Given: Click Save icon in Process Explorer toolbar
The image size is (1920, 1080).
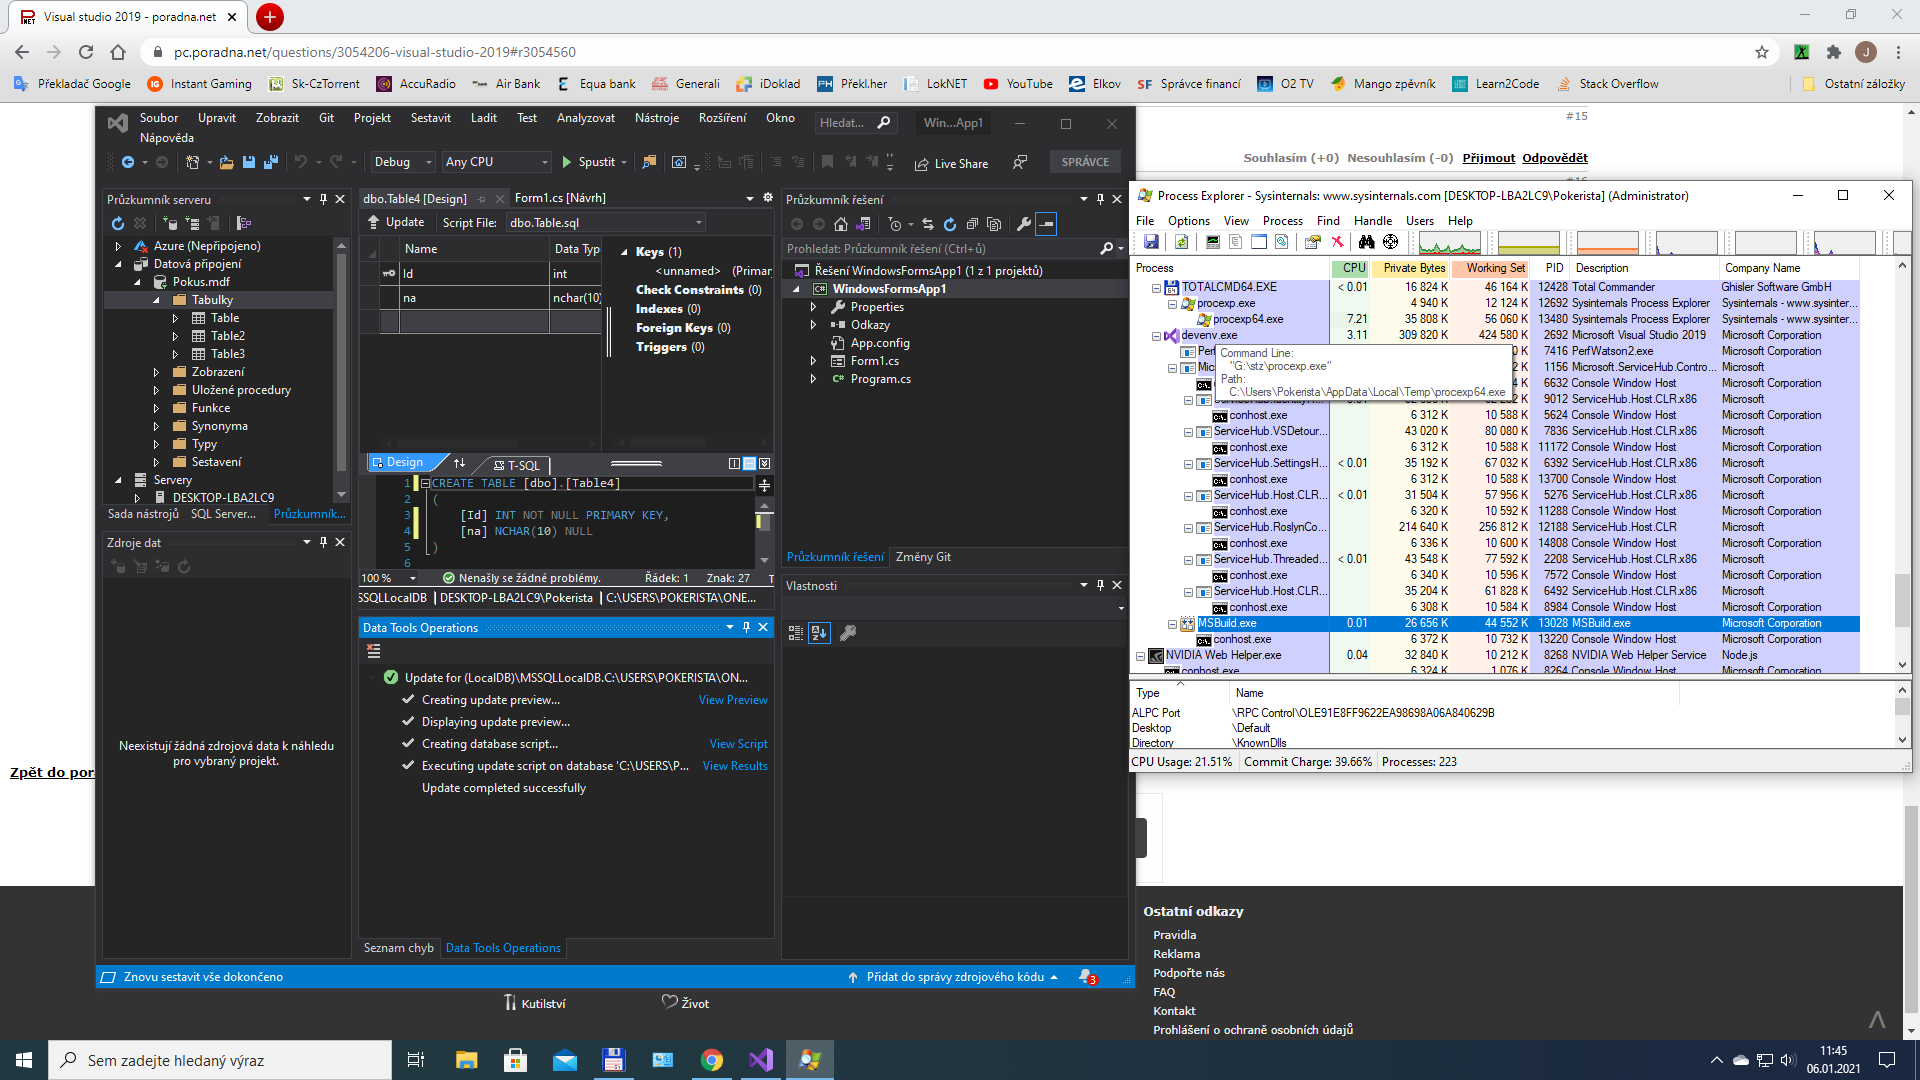Looking at the screenshot, I should coord(1151,242).
